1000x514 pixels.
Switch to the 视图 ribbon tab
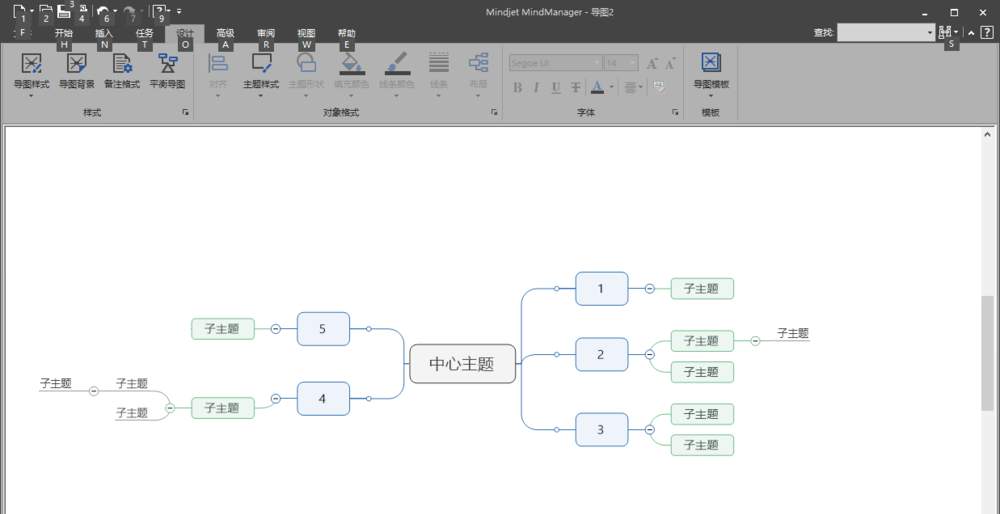click(306, 33)
